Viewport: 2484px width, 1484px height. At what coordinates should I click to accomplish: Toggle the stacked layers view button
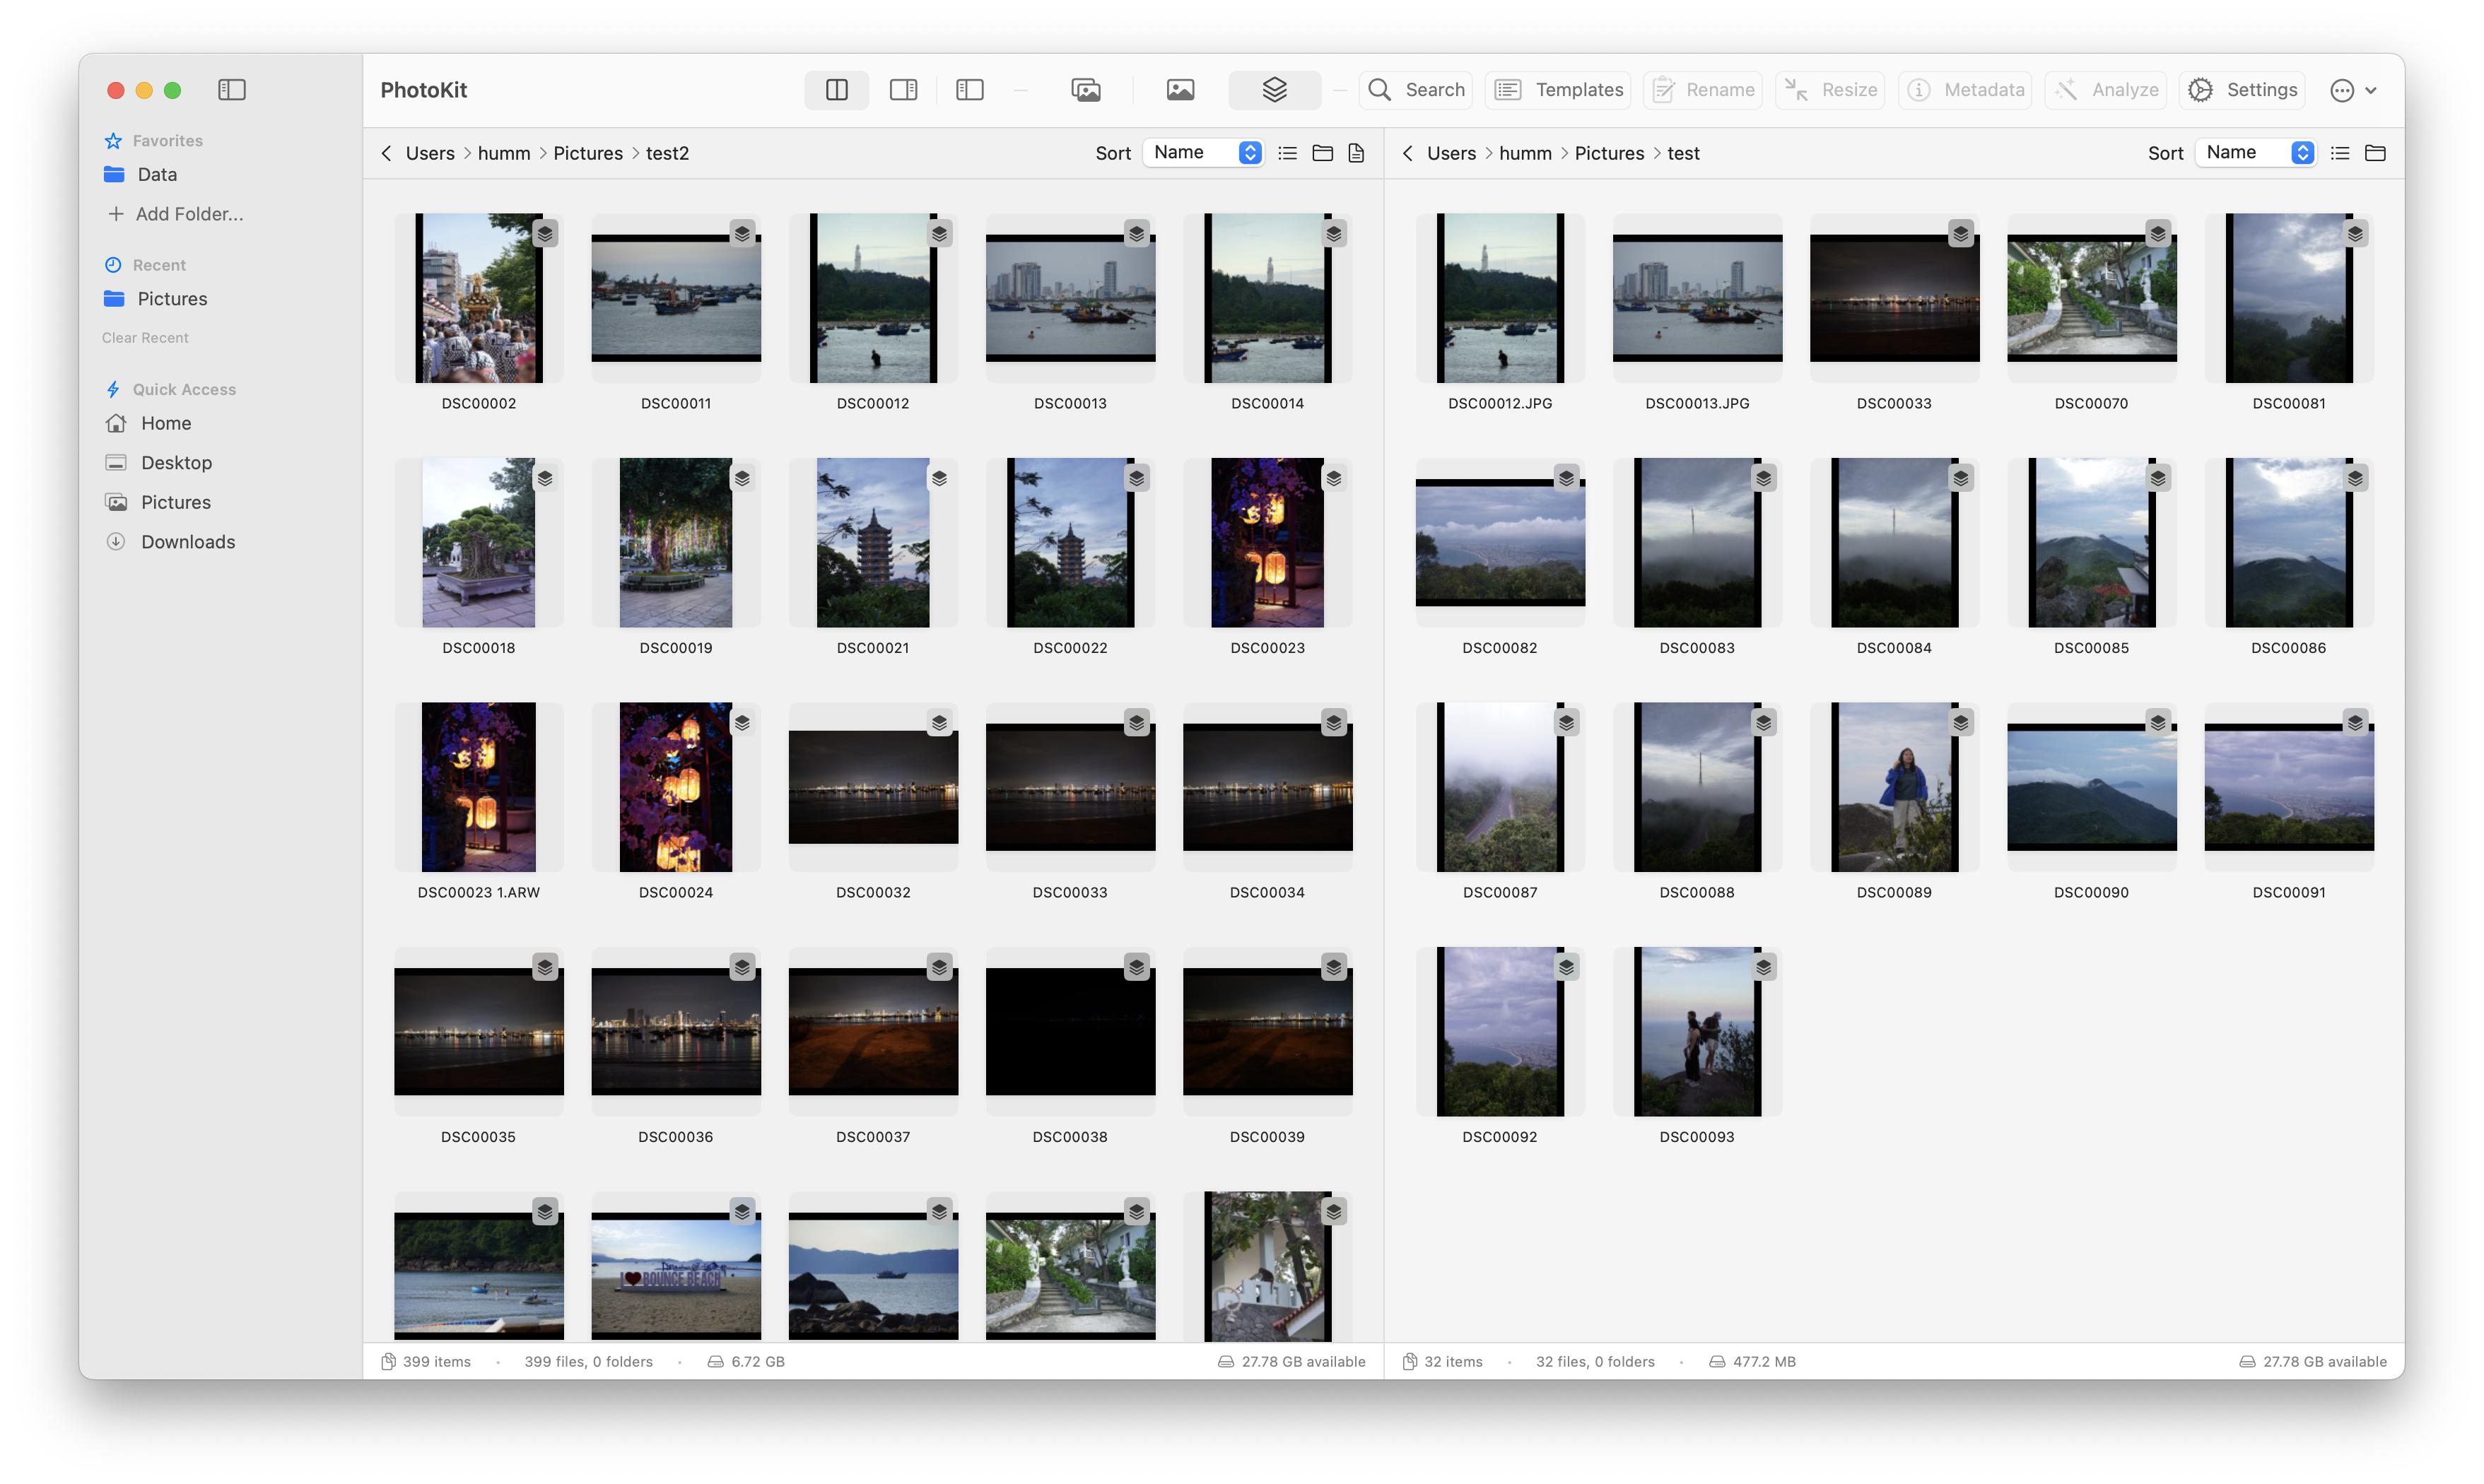[1273, 90]
